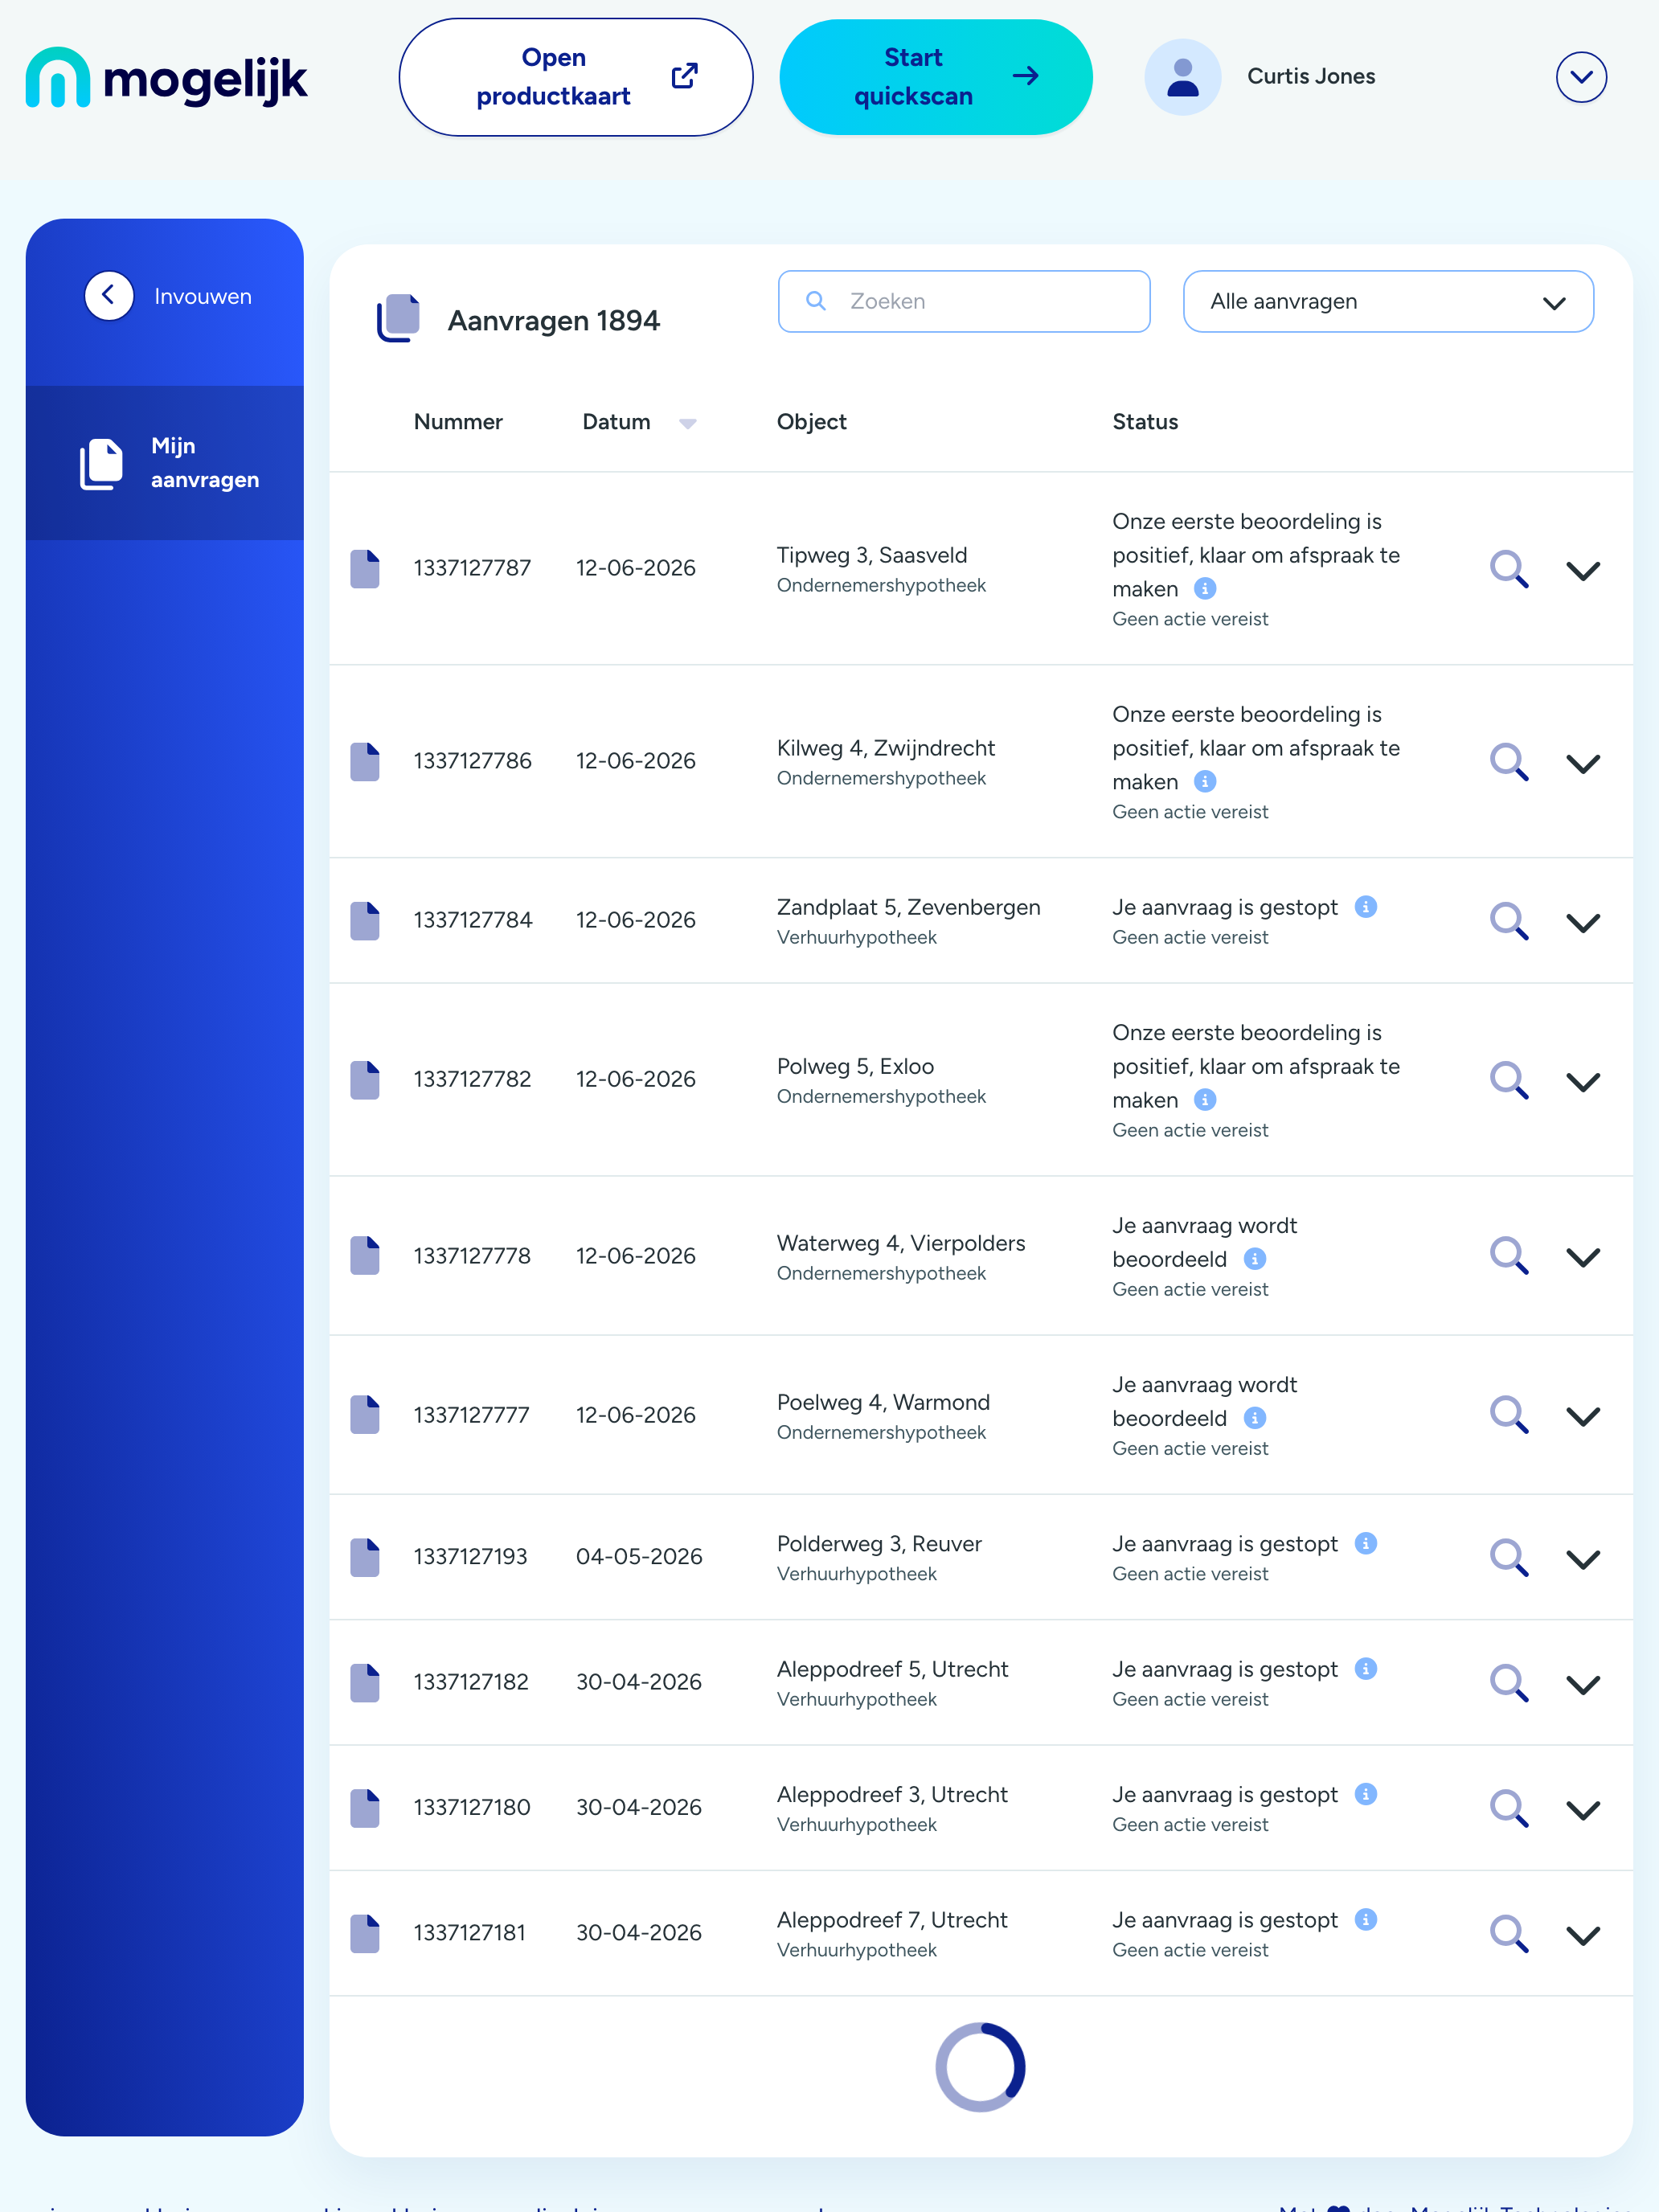This screenshot has height=2212, width=1659.
Task: Click document icon for request 1337127782
Action: pyautogui.click(x=365, y=1079)
